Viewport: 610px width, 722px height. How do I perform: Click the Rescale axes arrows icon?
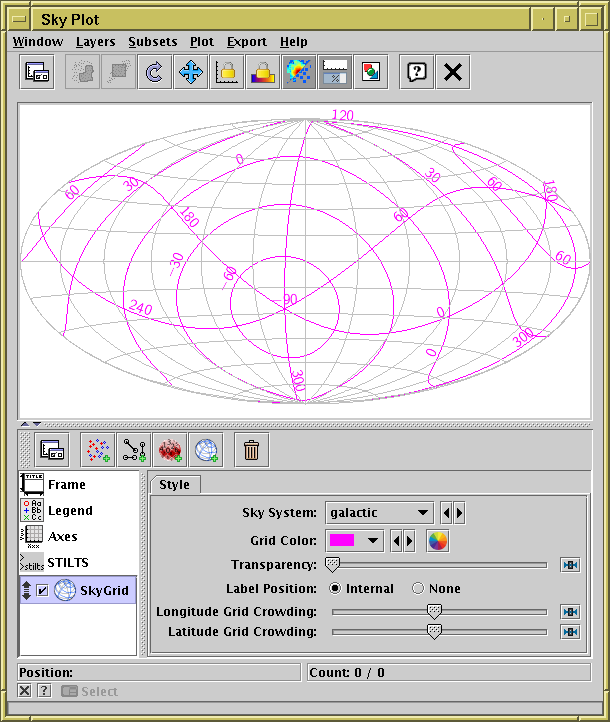[190, 72]
